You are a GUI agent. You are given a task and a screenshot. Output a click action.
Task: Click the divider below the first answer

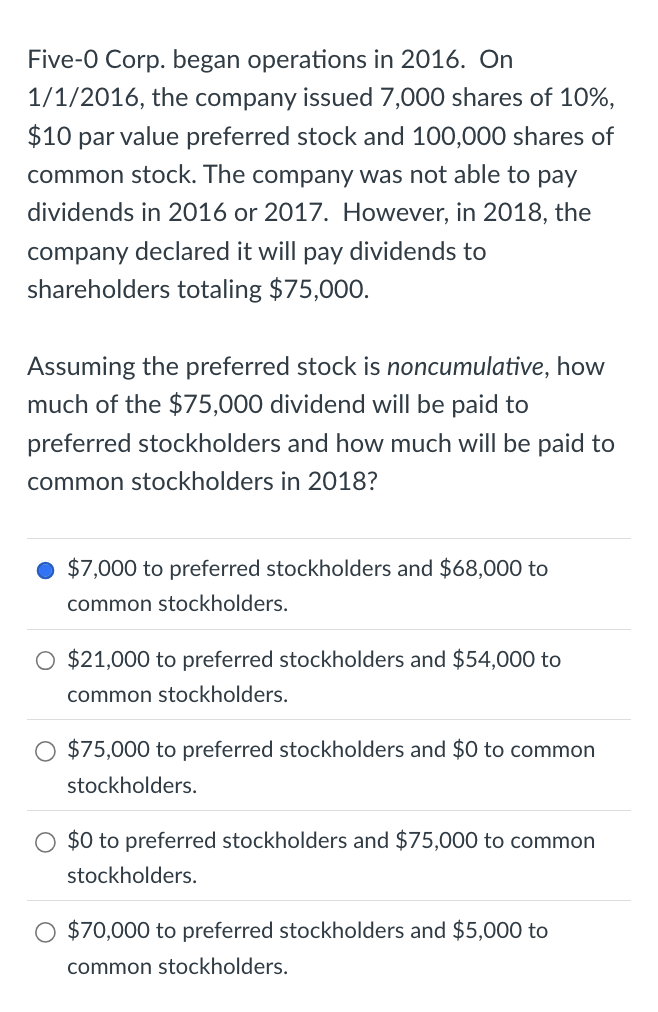pyautogui.click(x=328, y=628)
